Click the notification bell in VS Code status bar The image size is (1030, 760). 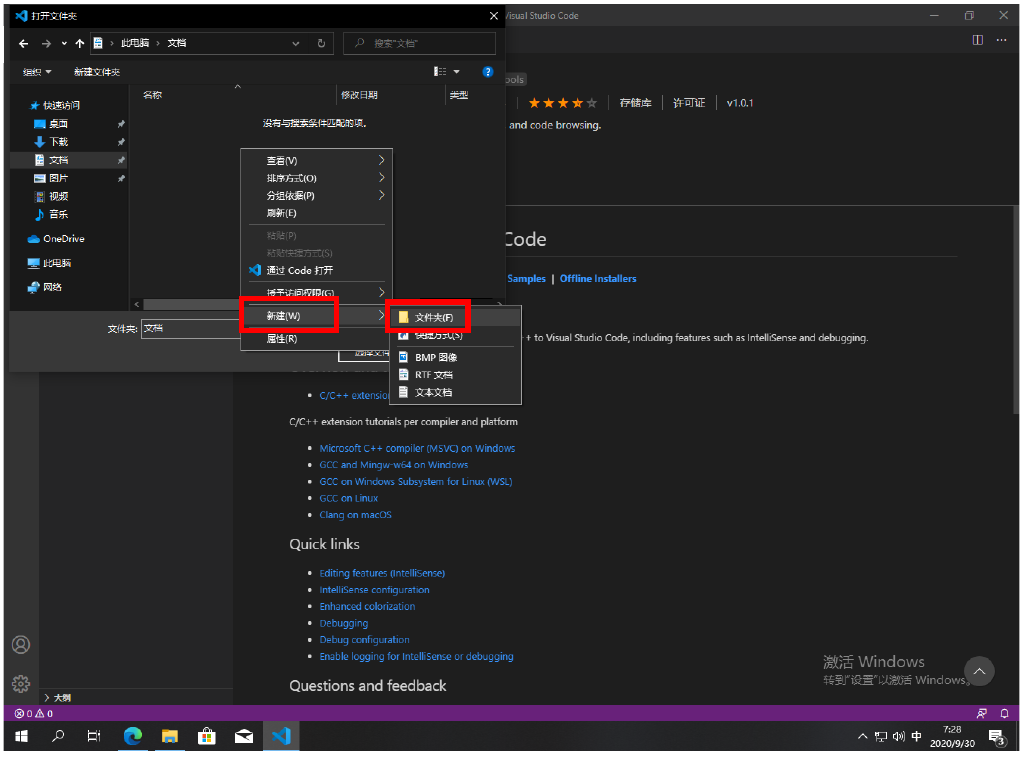coord(1005,714)
